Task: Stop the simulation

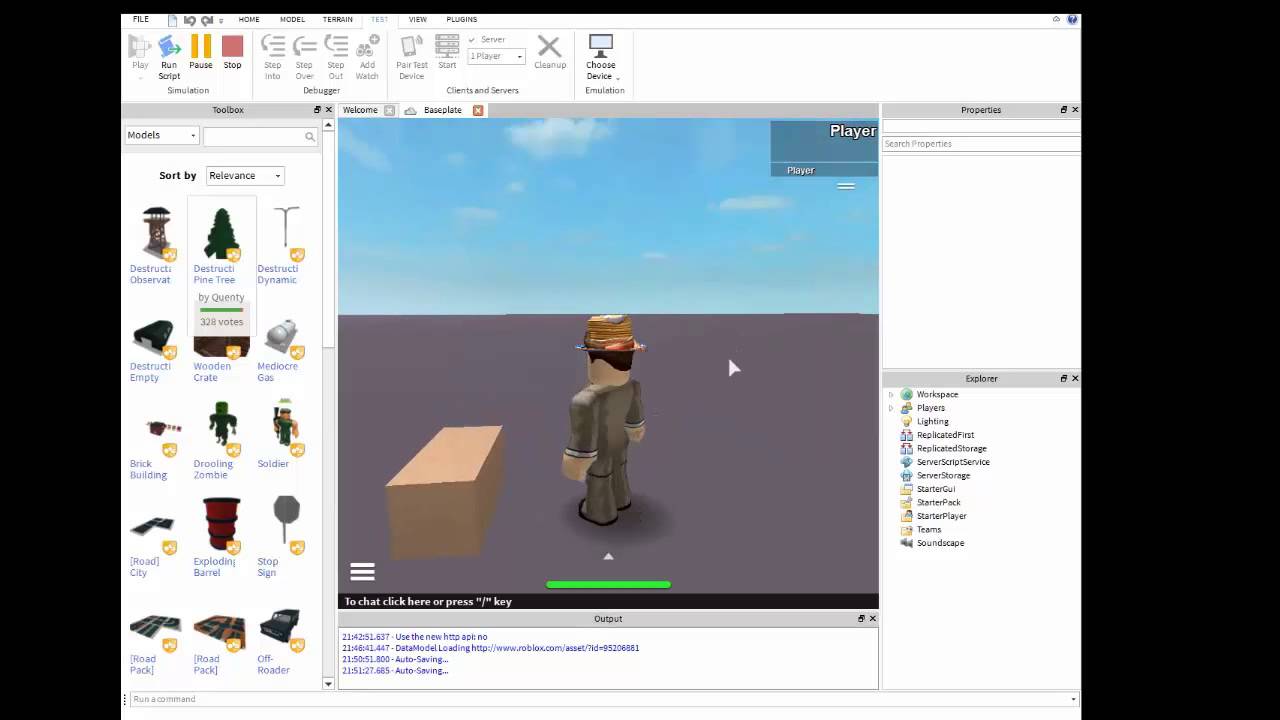Action: coord(232,52)
